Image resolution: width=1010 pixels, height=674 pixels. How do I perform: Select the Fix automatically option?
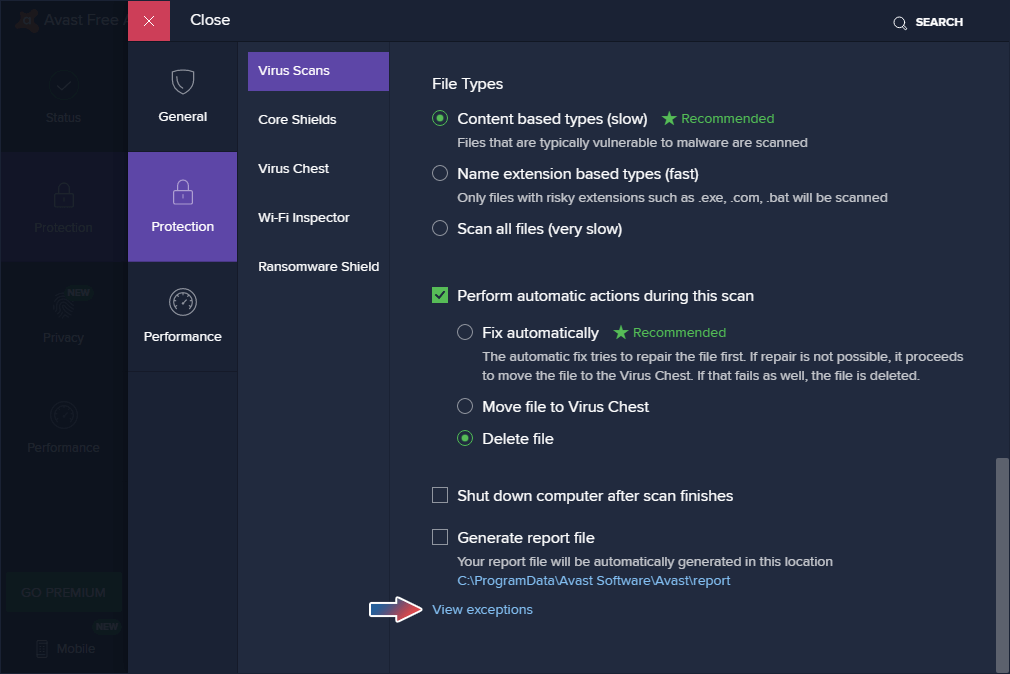click(465, 332)
